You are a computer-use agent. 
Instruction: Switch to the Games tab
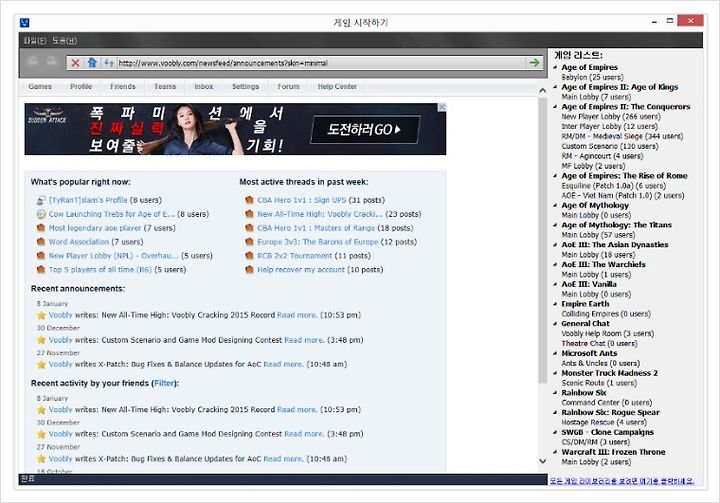click(40, 86)
